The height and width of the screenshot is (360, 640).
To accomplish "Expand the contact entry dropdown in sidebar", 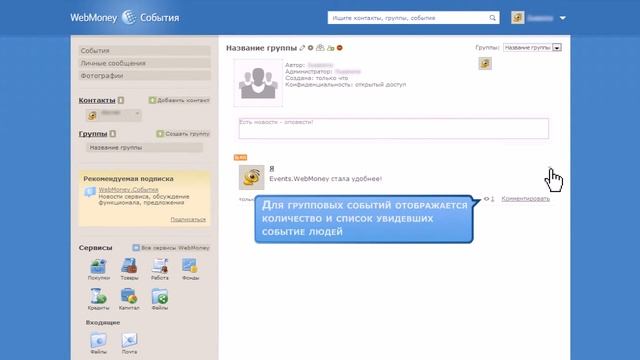I will pos(138,113).
